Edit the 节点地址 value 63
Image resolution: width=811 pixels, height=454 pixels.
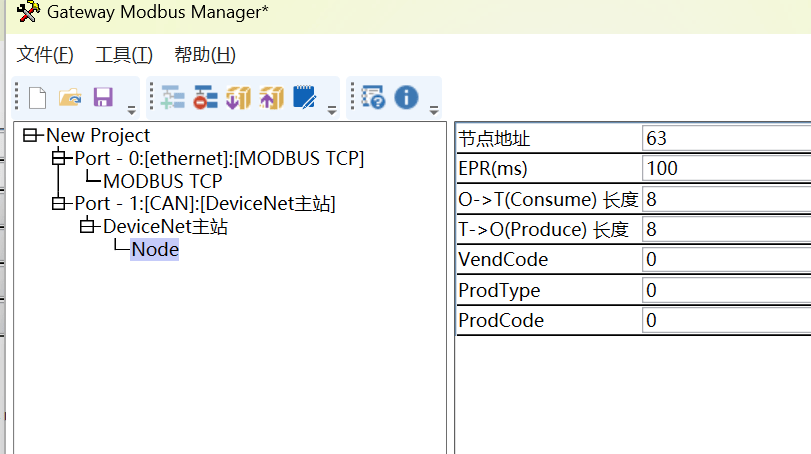coord(727,138)
